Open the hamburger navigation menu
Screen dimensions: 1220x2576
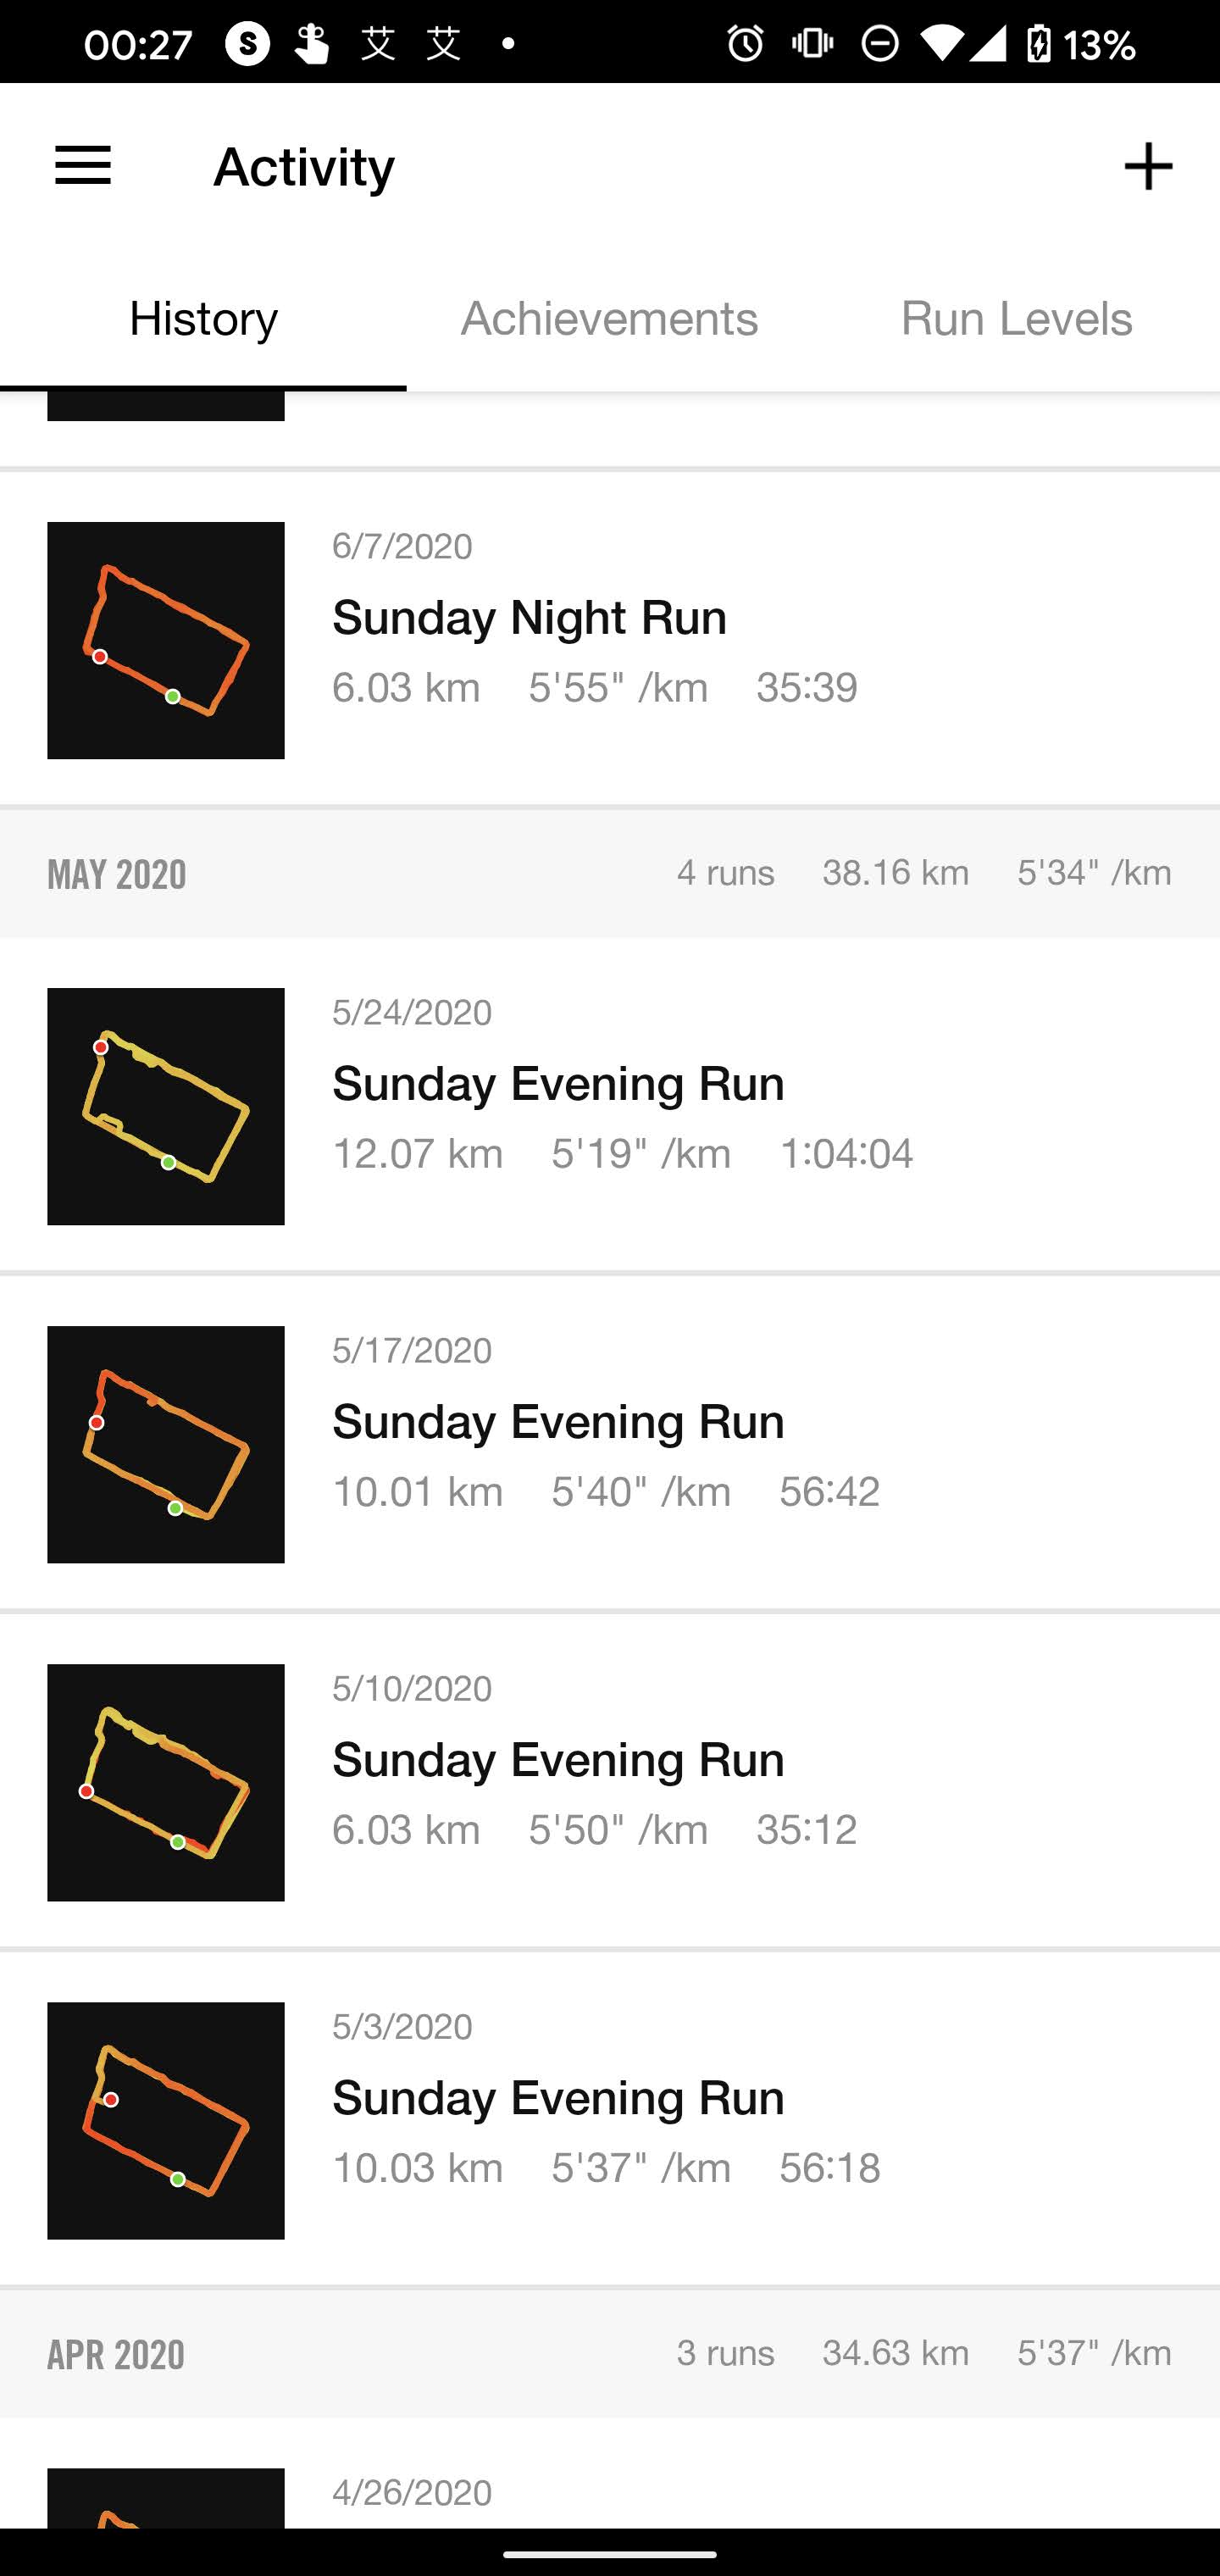coord(83,166)
